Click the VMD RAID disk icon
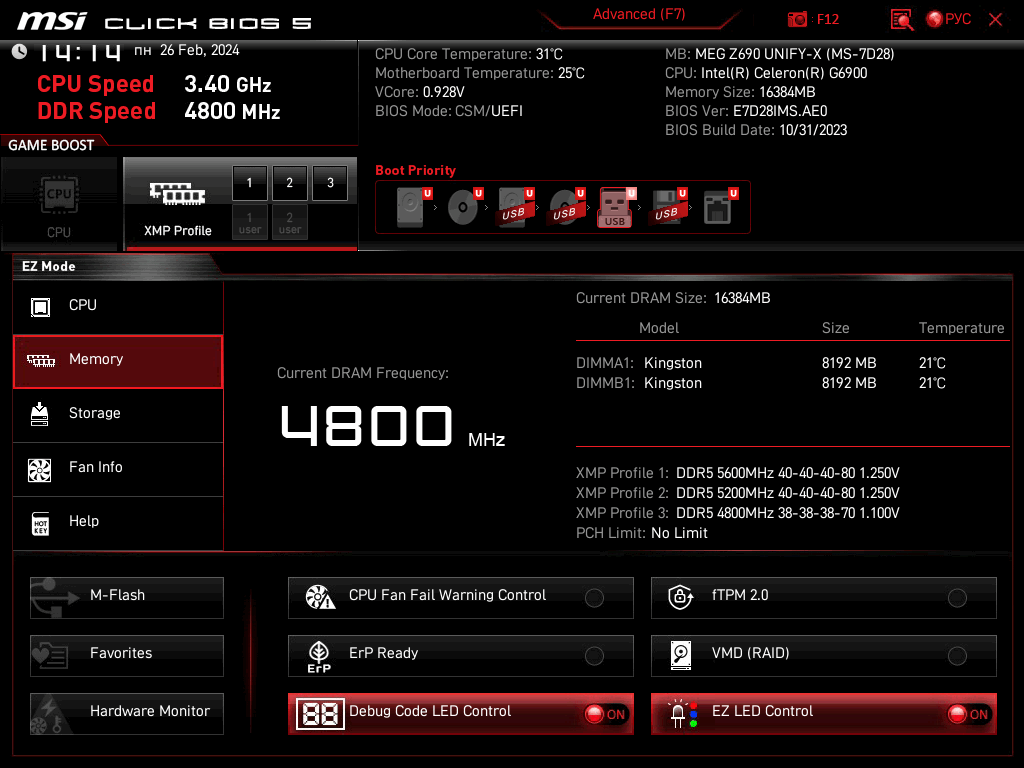 680,655
